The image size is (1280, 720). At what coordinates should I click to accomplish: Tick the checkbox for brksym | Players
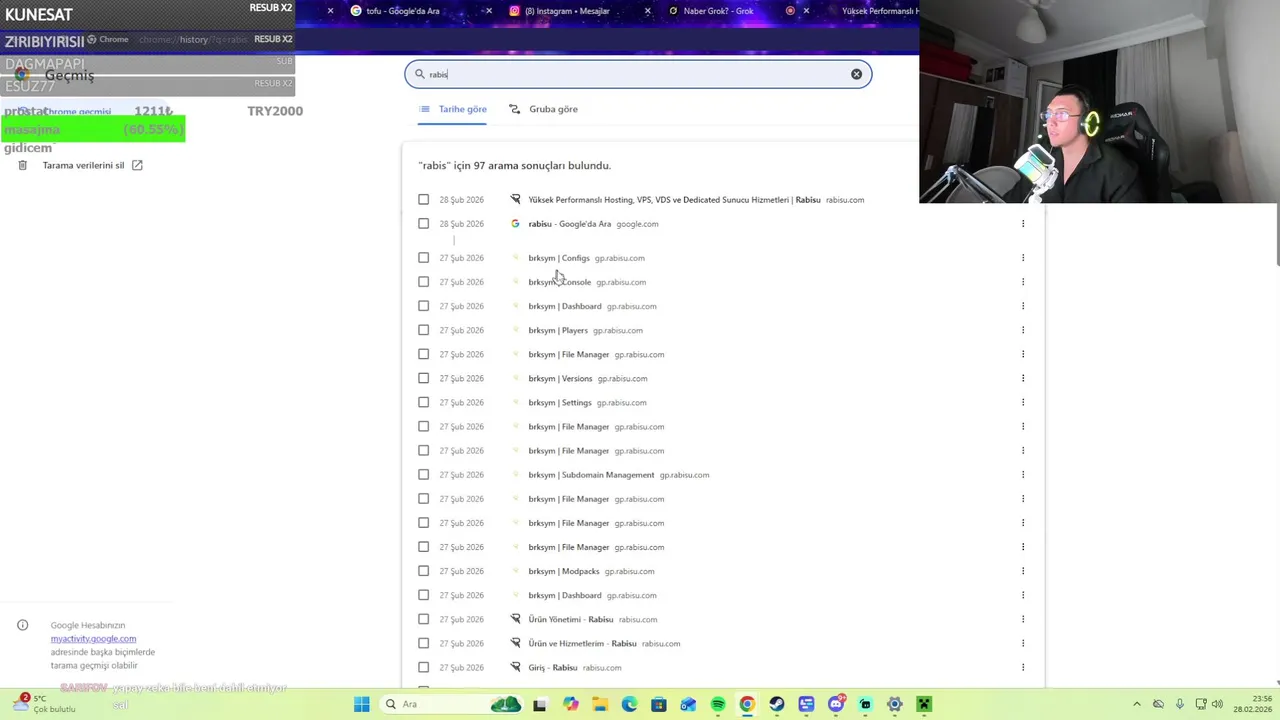pyautogui.click(x=424, y=330)
